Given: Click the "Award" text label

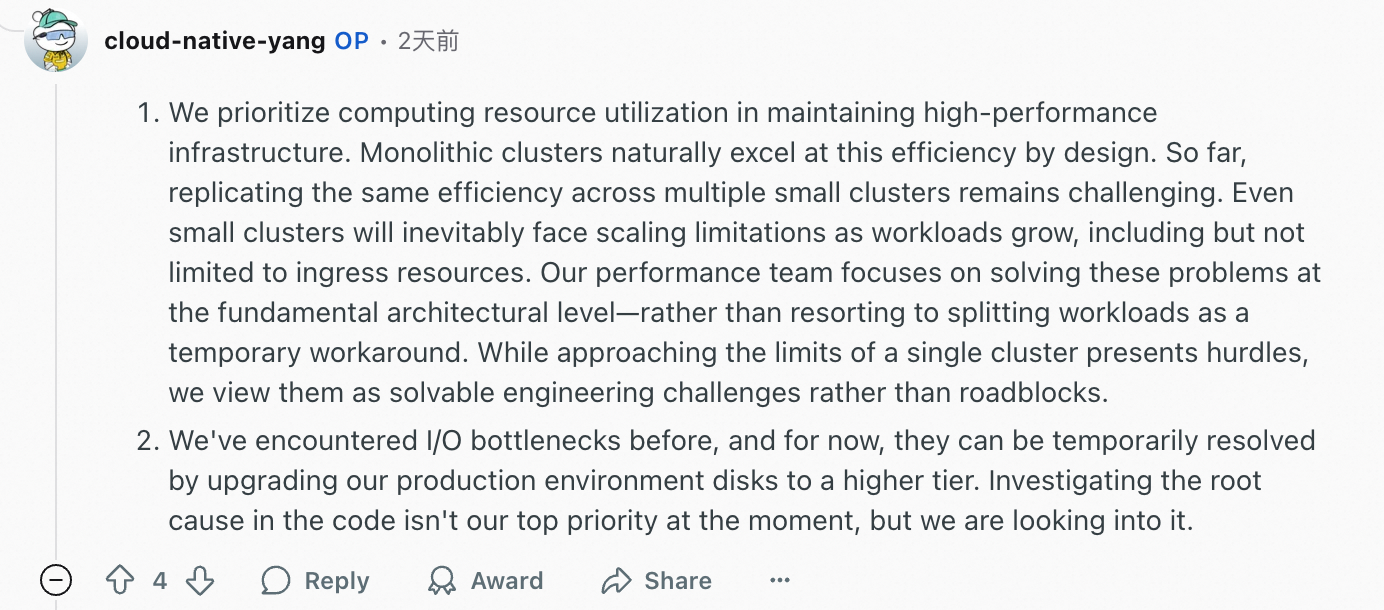Looking at the screenshot, I should tap(507, 581).
